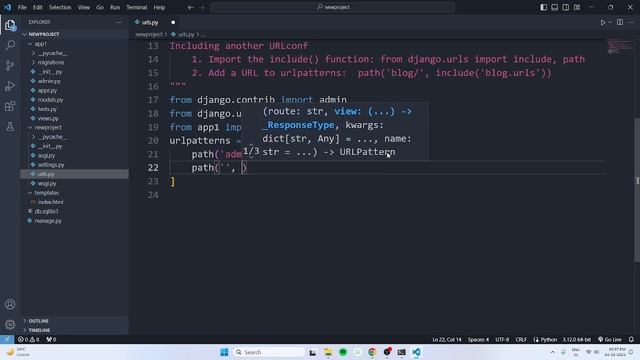Open the Help menu
640x360 pixels.
tap(159, 7)
